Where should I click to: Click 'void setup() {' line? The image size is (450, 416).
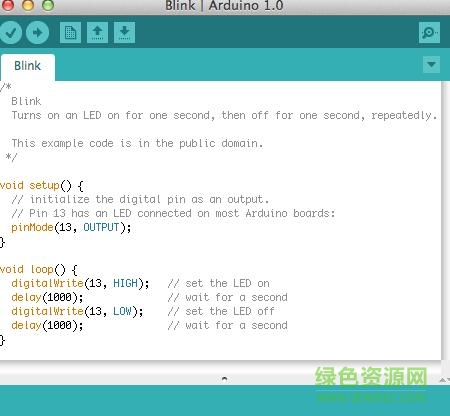pyautogui.click(x=42, y=186)
